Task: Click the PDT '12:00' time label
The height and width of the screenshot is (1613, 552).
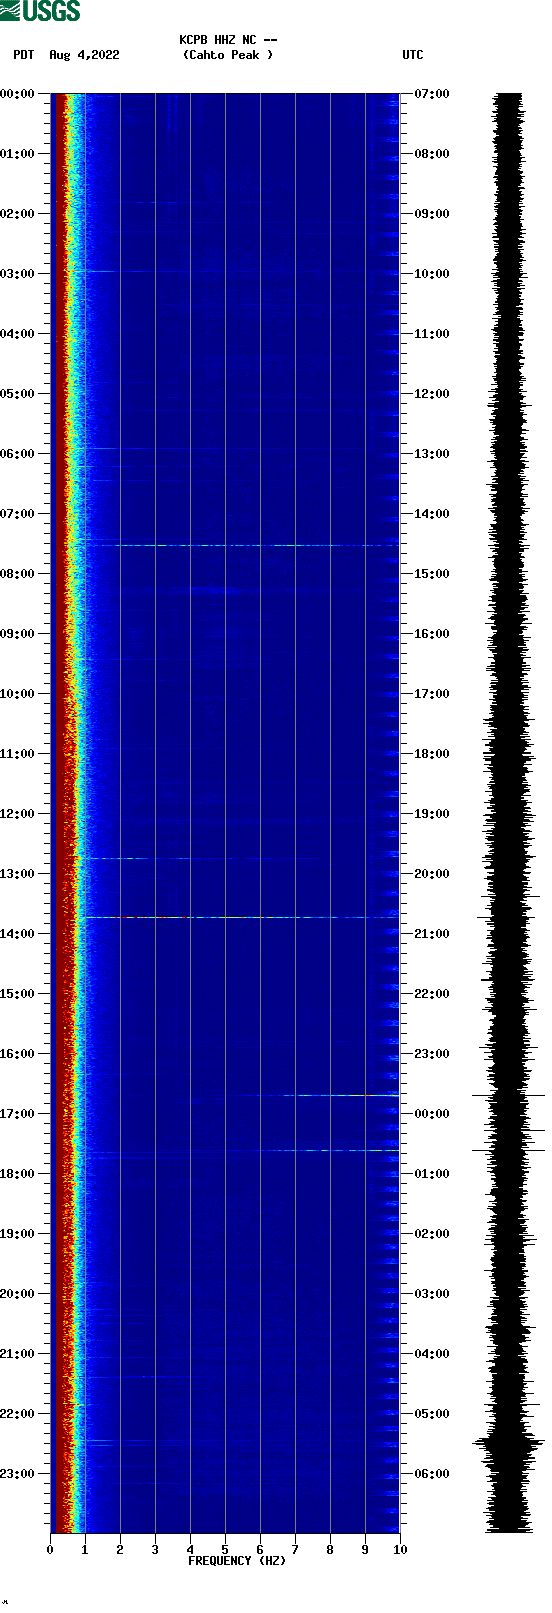Action: point(18,814)
